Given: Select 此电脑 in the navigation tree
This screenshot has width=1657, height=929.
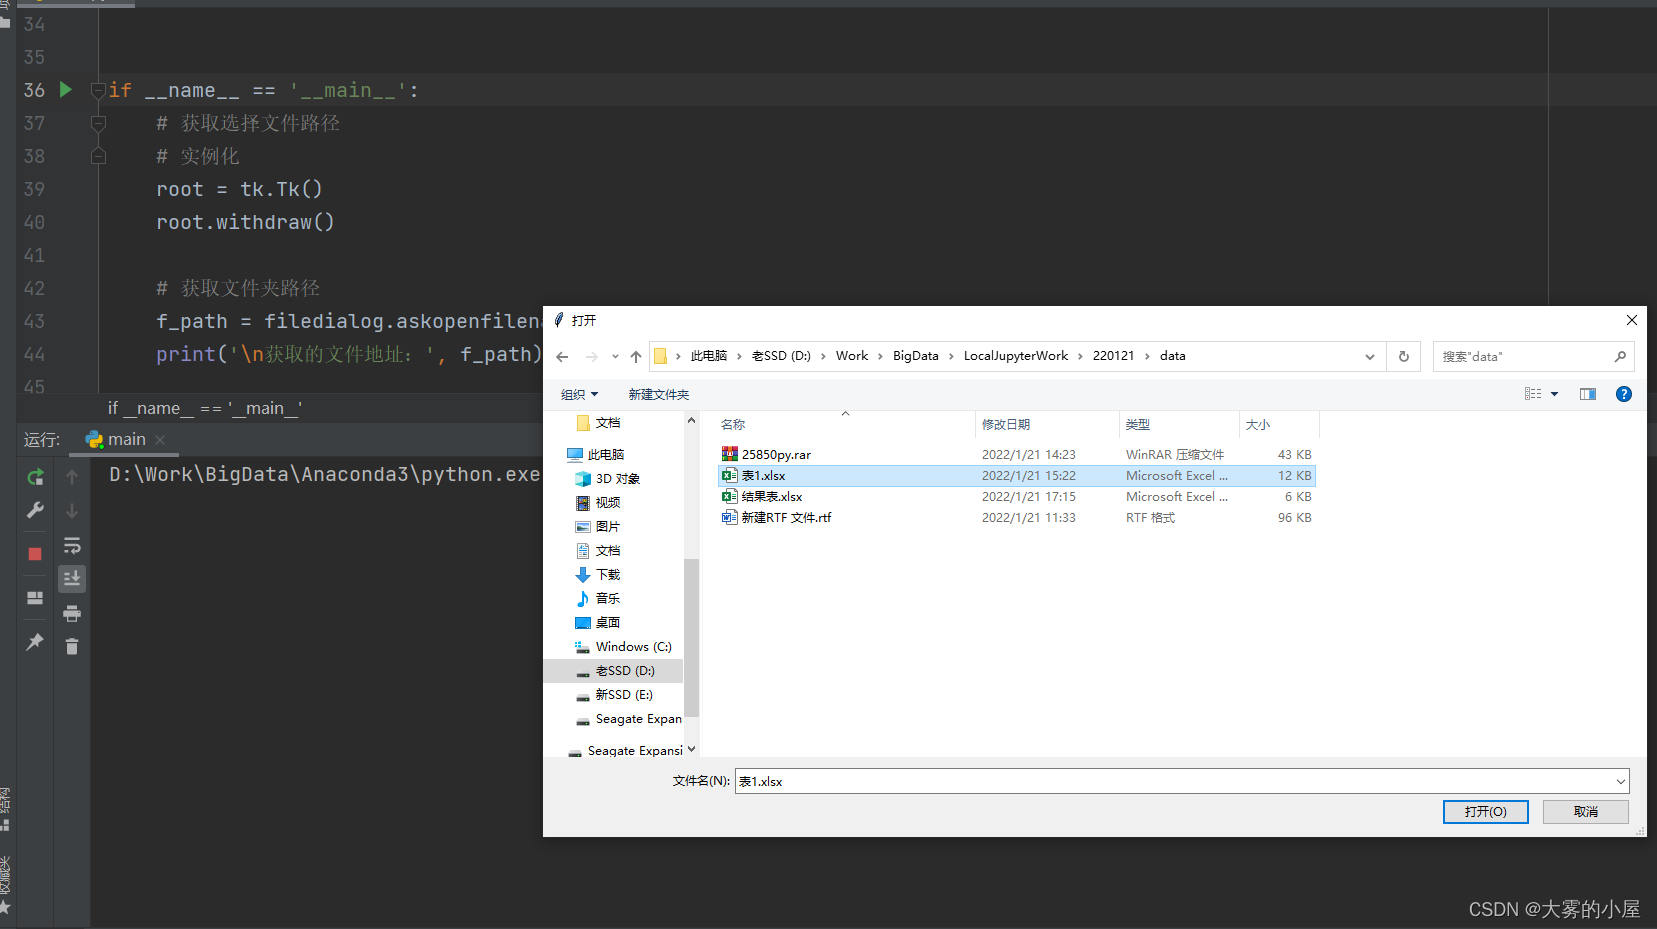Looking at the screenshot, I should pyautogui.click(x=605, y=455).
